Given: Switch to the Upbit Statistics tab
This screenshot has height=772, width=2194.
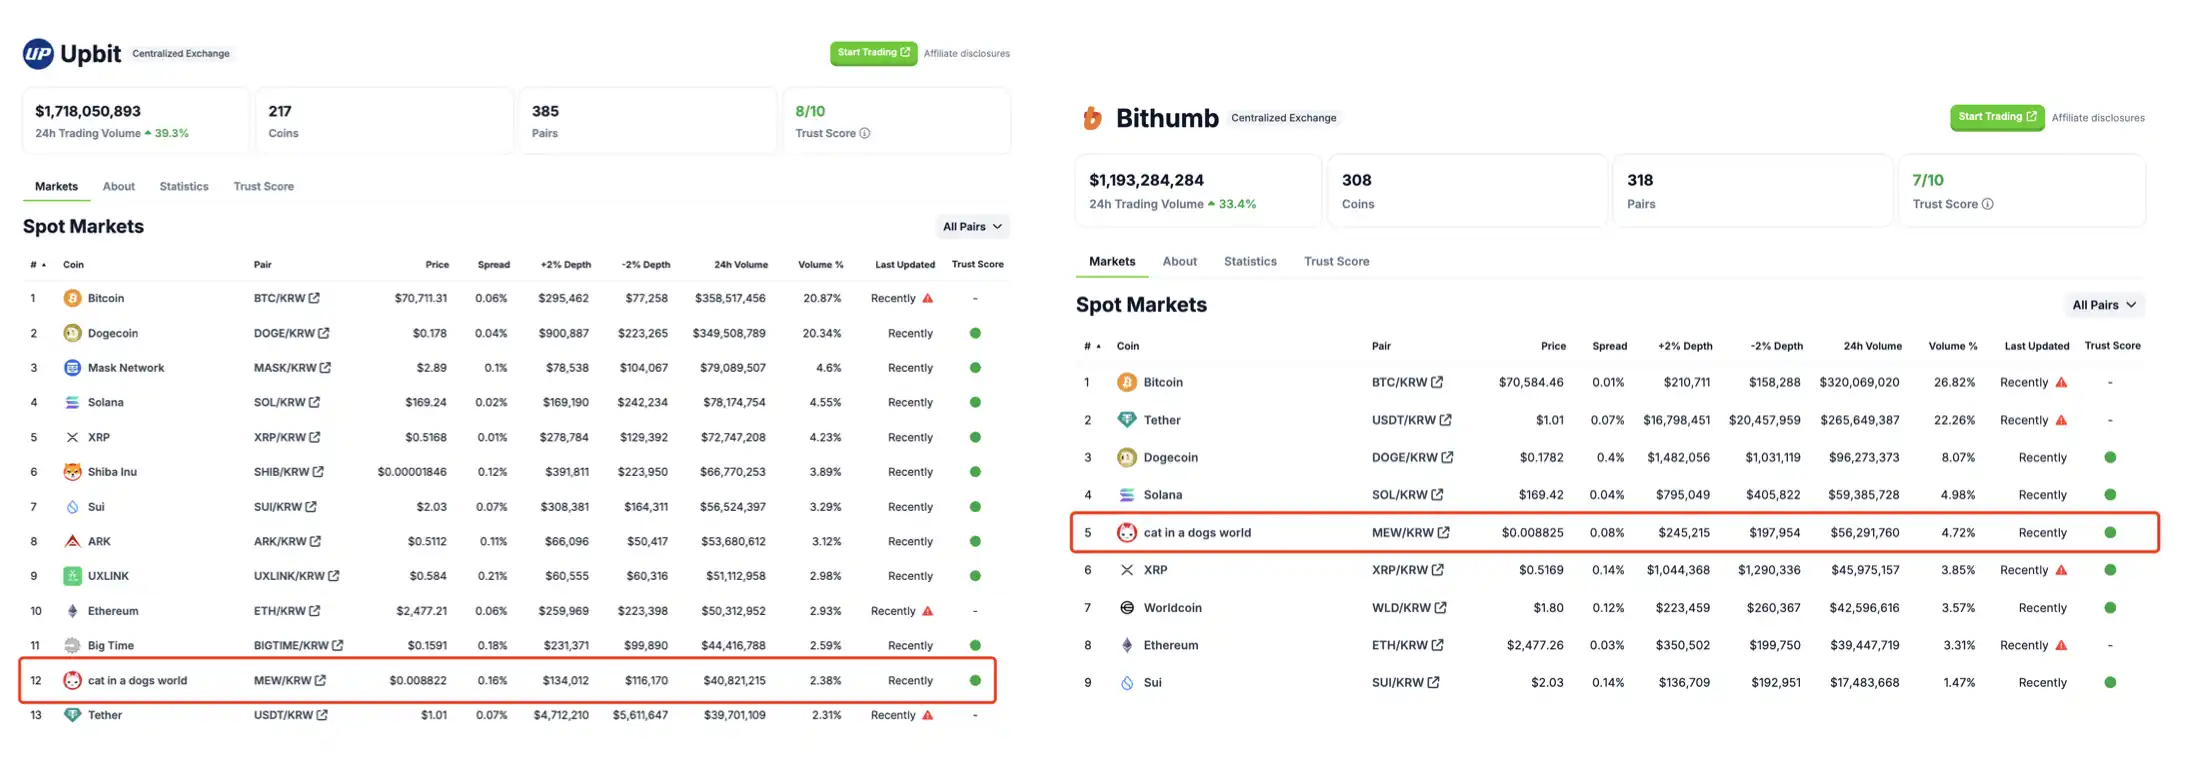Looking at the screenshot, I should pos(184,187).
